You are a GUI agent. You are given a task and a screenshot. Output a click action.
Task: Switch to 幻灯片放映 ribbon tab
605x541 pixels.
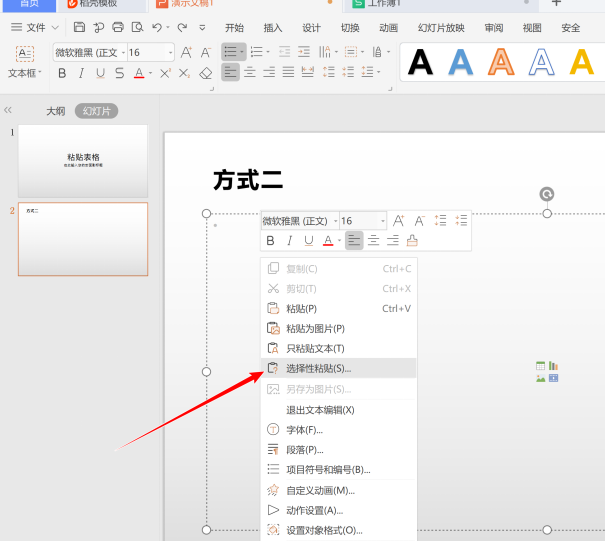441,28
